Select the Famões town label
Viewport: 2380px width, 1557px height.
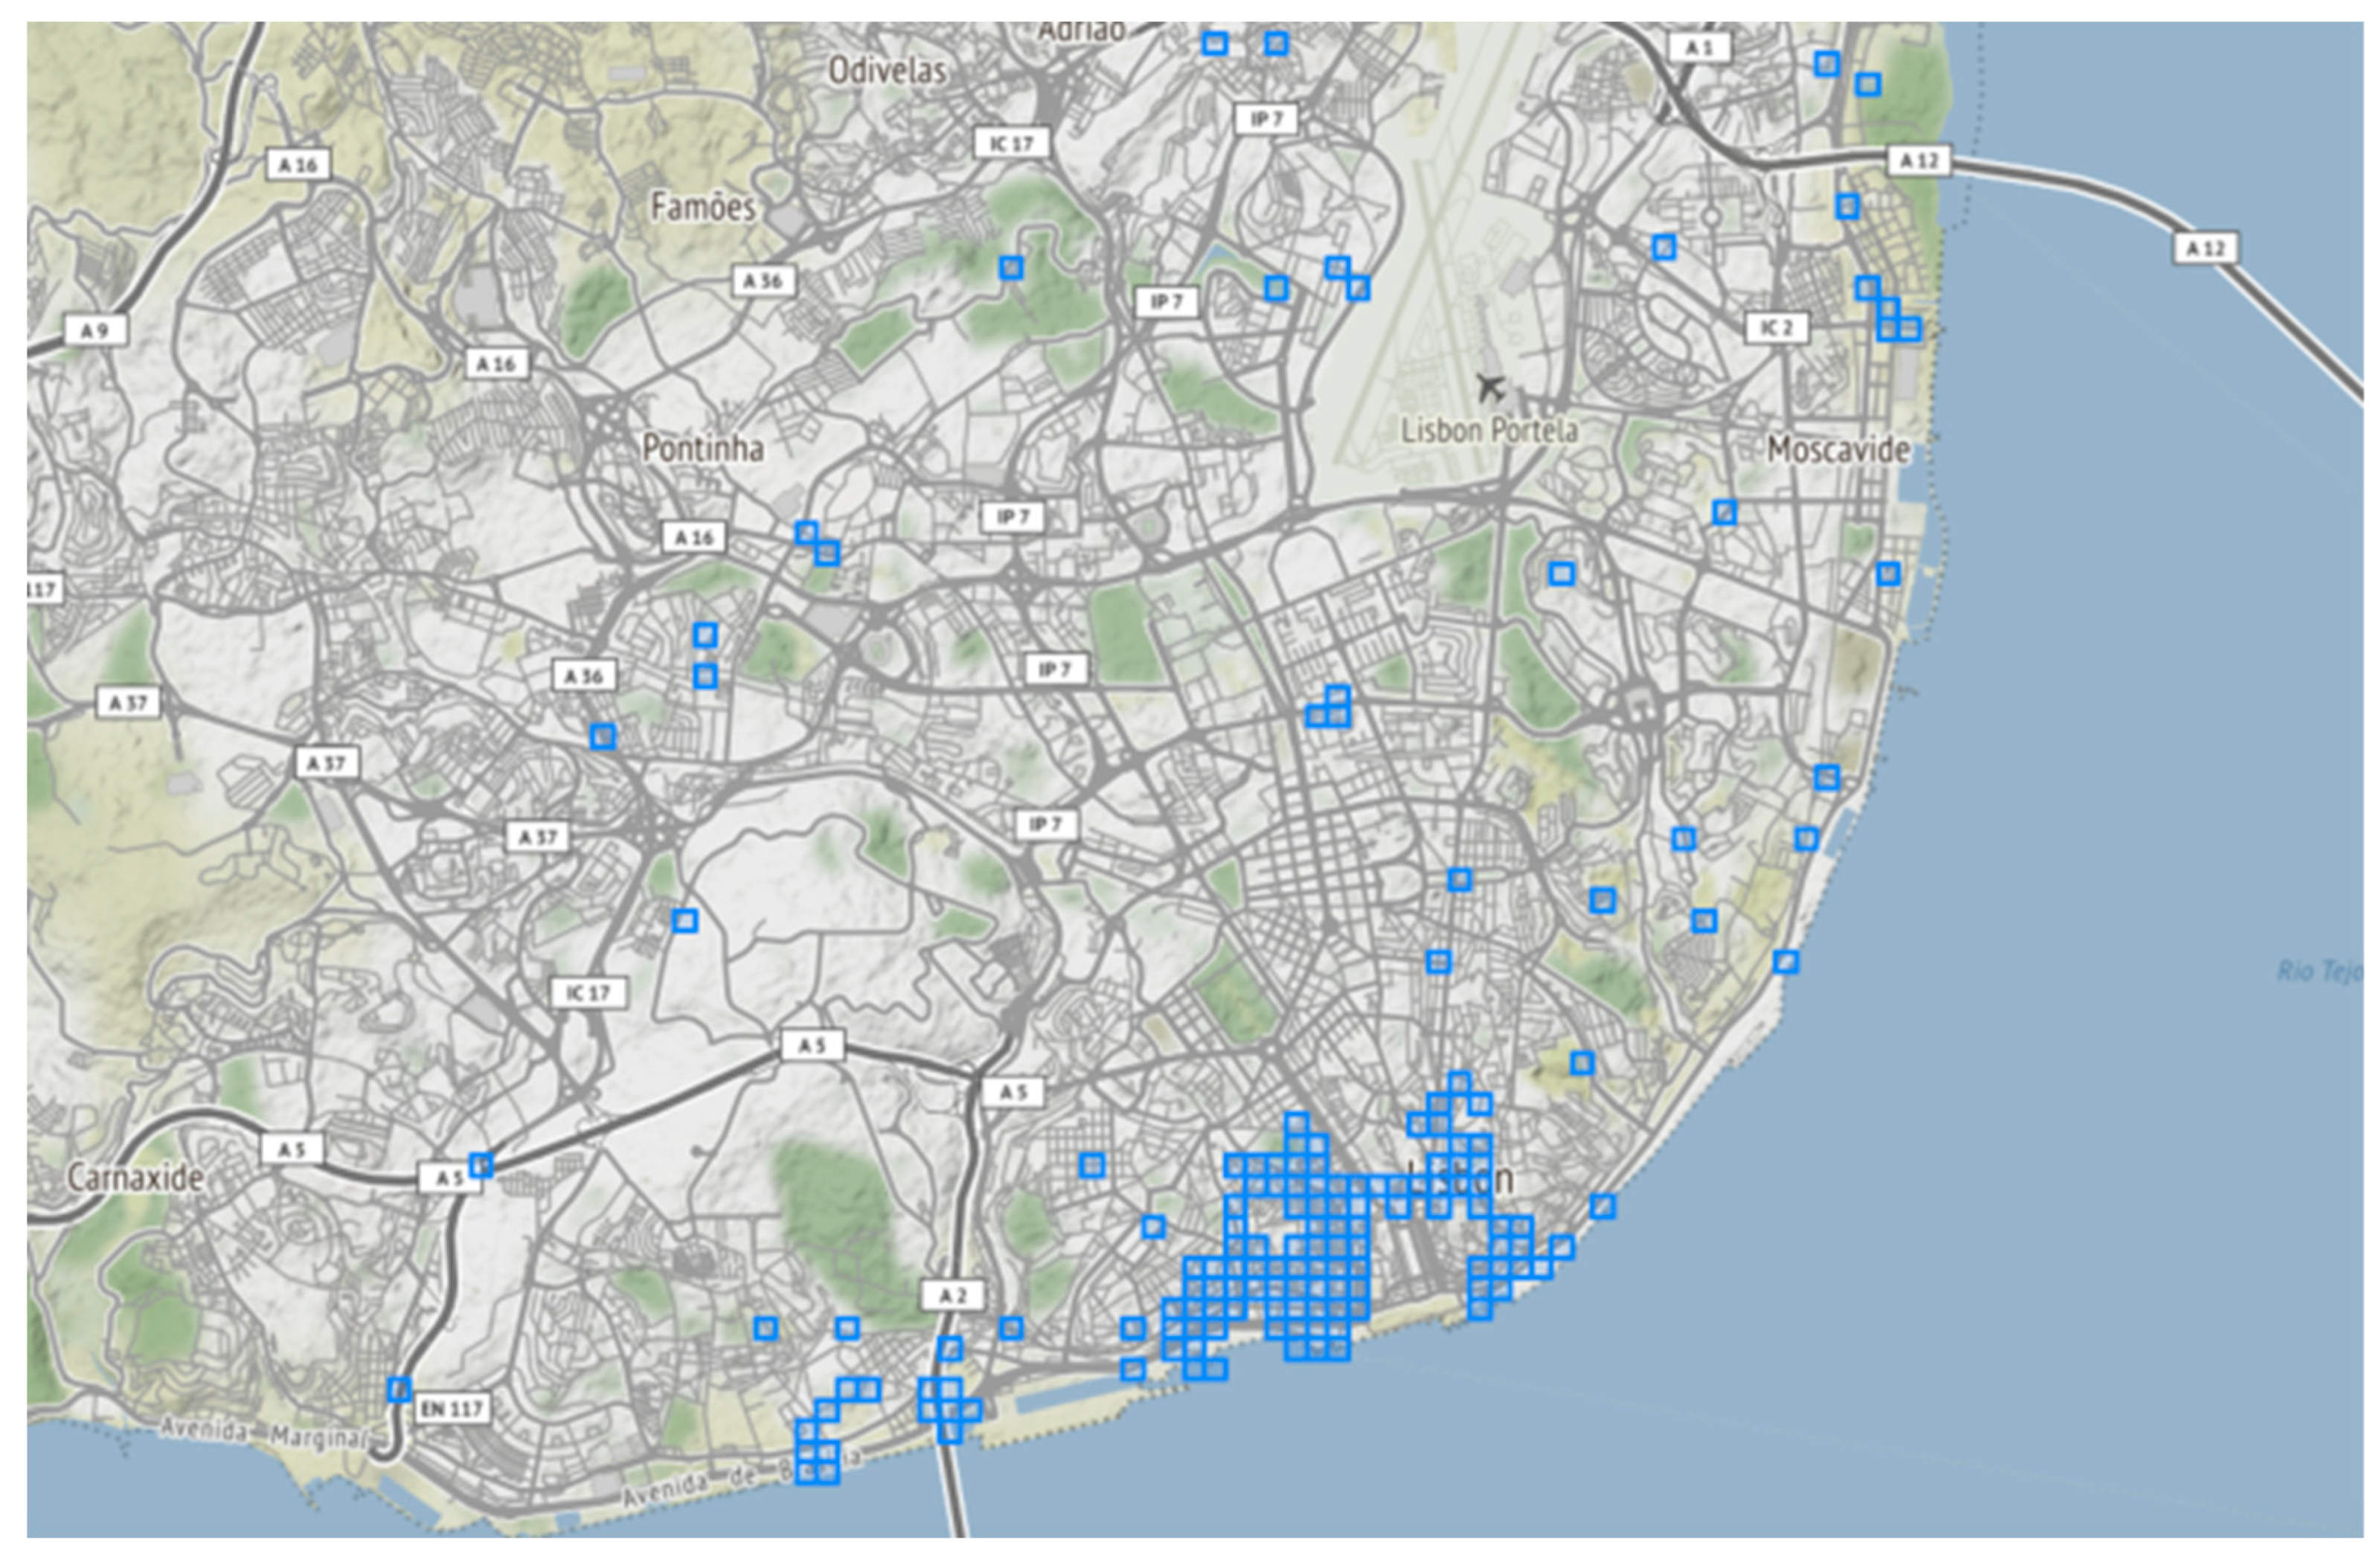pos(703,207)
